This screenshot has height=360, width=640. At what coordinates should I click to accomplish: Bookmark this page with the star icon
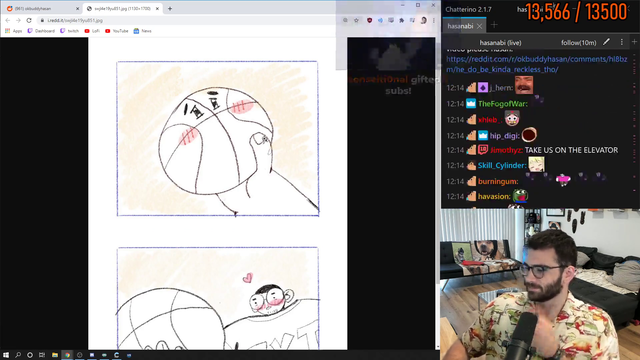coord(356,20)
